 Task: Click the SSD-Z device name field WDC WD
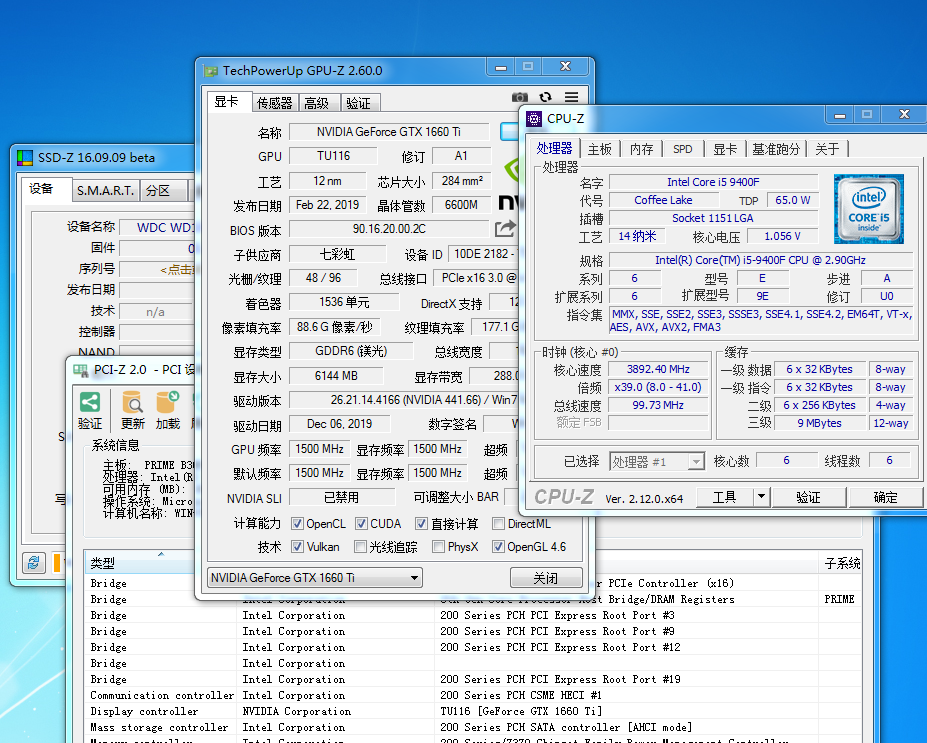pyautogui.click(x=157, y=228)
